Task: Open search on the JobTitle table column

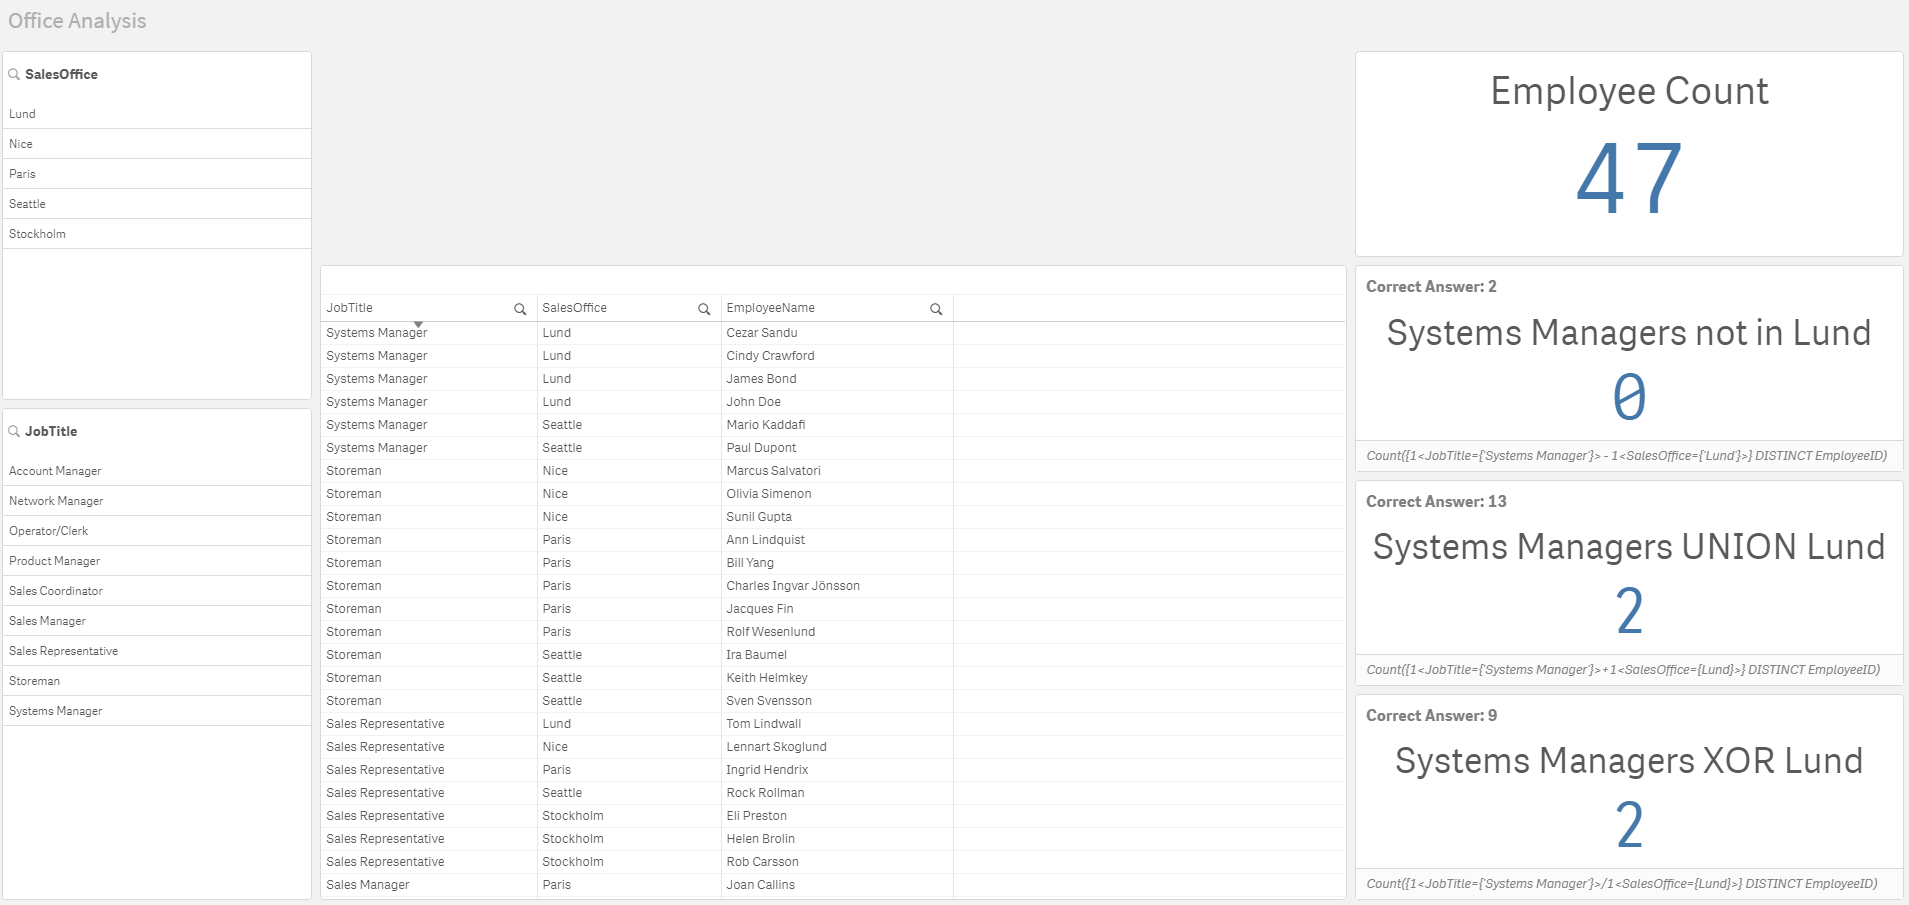Action: 520,309
